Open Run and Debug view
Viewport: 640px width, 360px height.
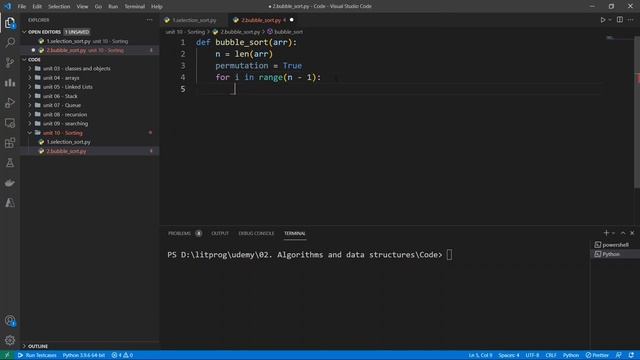[x=10, y=103]
